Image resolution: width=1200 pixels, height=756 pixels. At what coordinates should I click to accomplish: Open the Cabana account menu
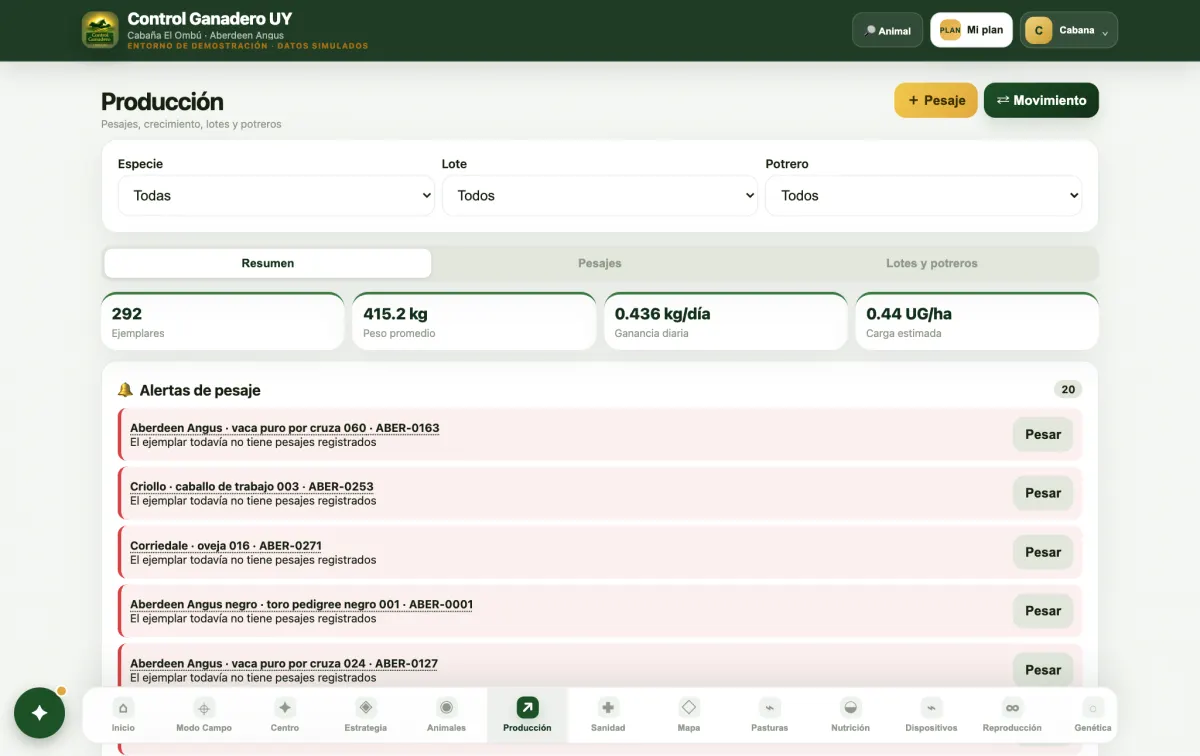1069,30
